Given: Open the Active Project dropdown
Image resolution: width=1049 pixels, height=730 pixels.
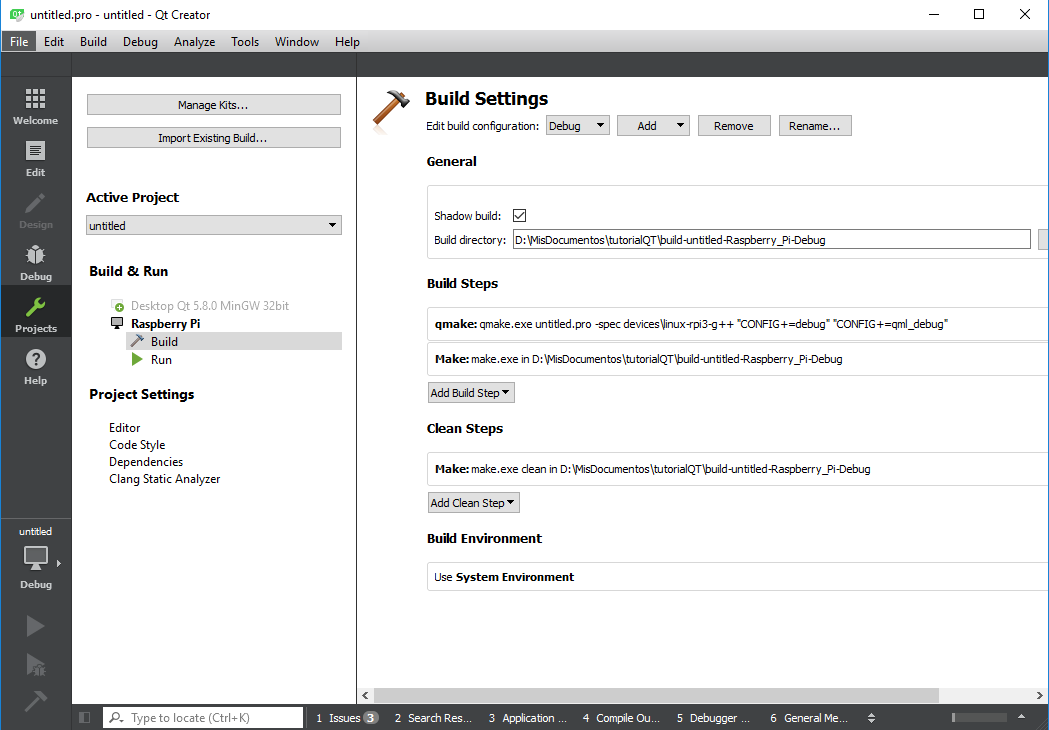Looking at the screenshot, I should tap(214, 225).
